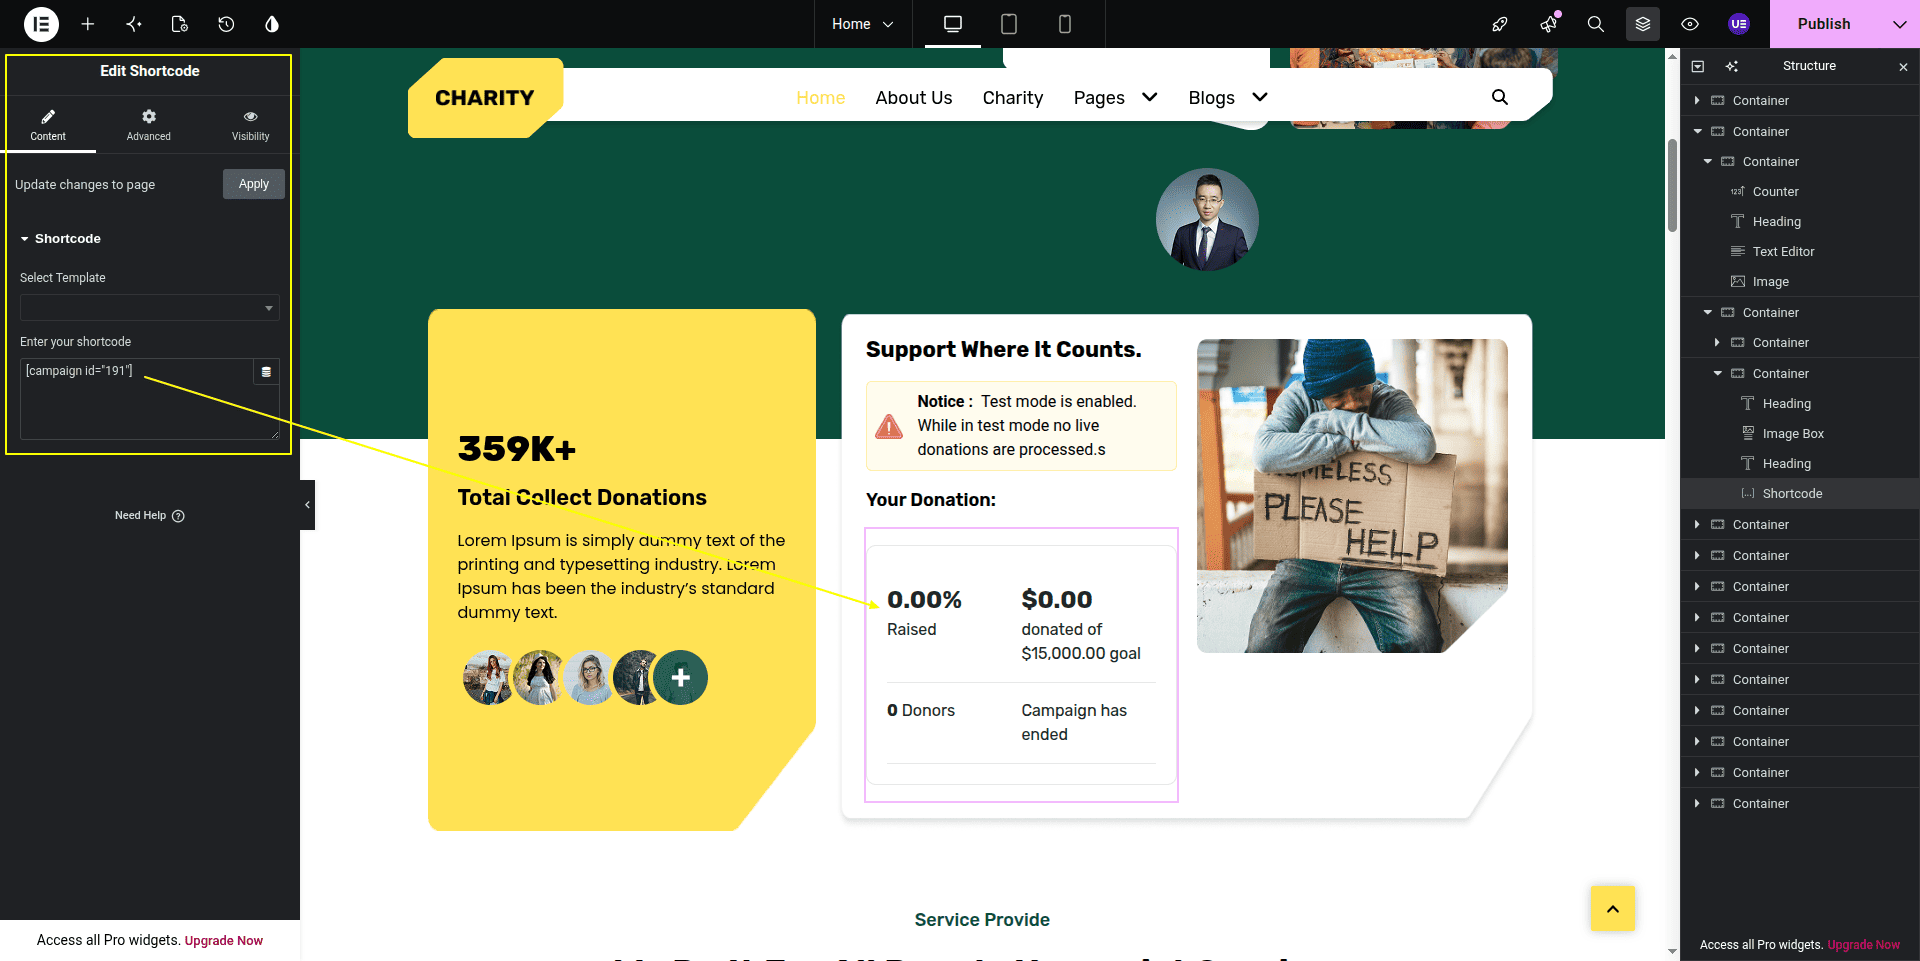Collapse the left editor panel
Screen dimensions: 1920x961
click(x=307, y=505)
